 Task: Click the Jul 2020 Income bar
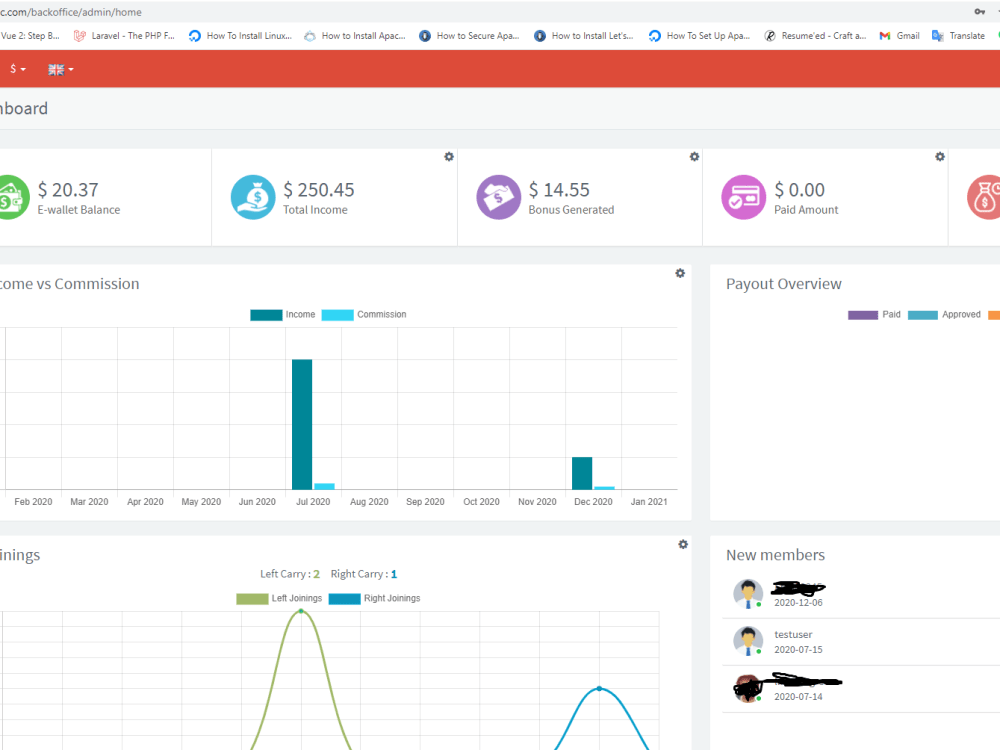(x=302, y=424)
